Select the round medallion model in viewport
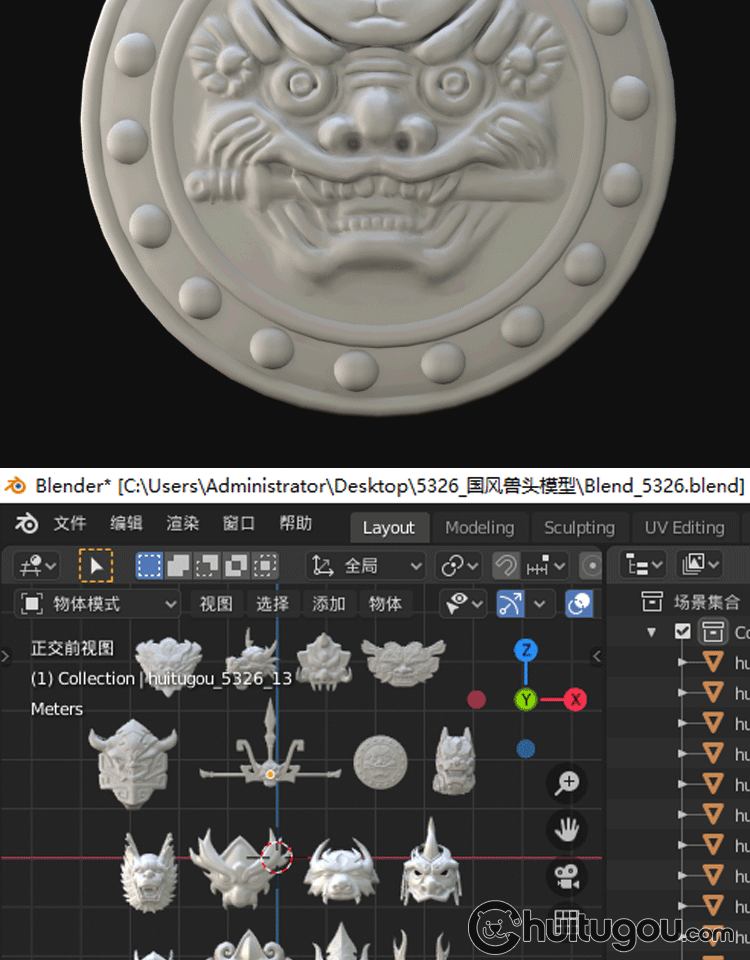 (x=380, y=762)
